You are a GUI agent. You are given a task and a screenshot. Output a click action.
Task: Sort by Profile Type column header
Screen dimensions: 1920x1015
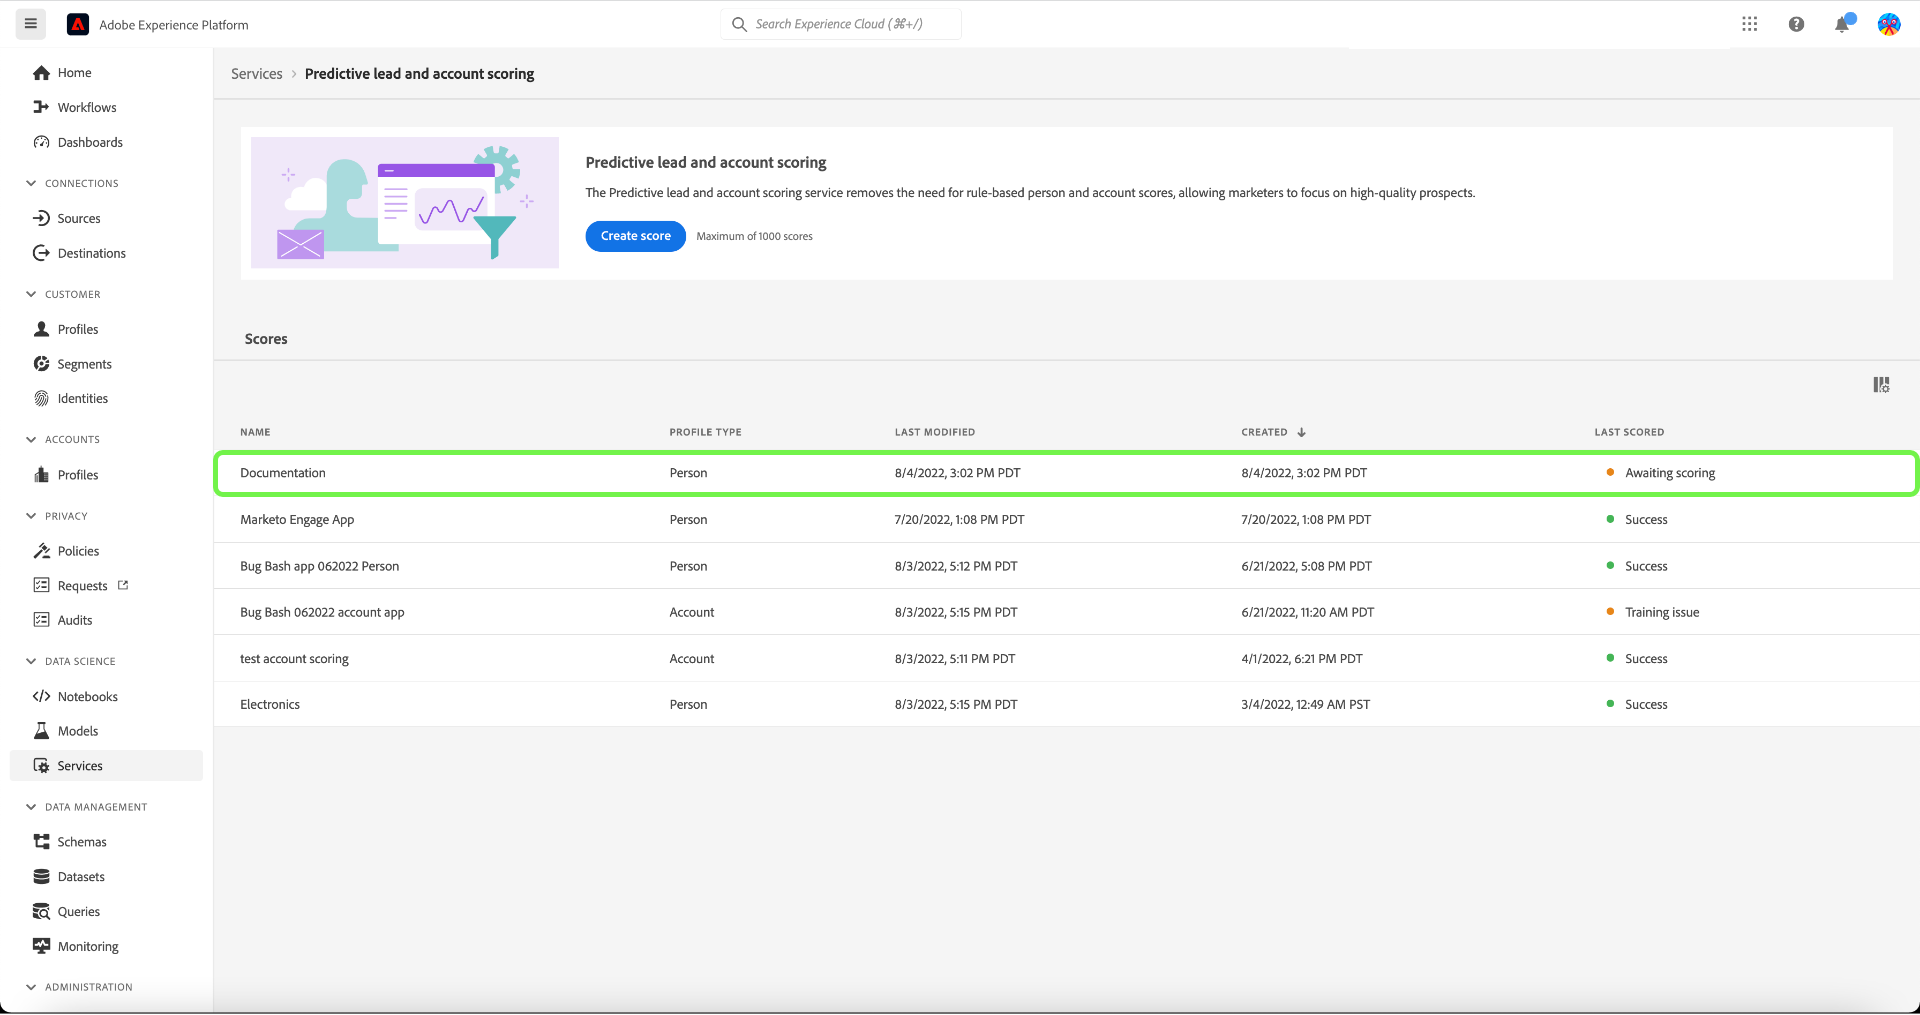[706, 432]
